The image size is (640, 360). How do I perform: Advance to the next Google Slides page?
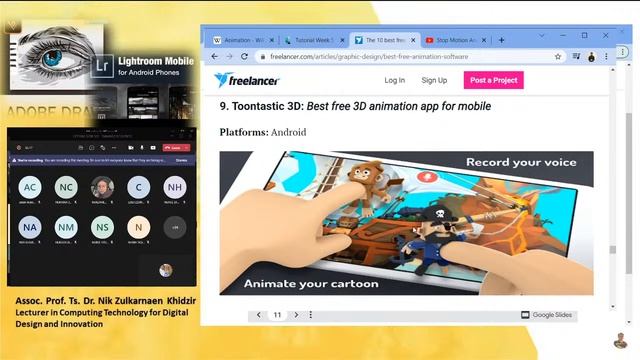pyautogui.click(x=296, y=315)
